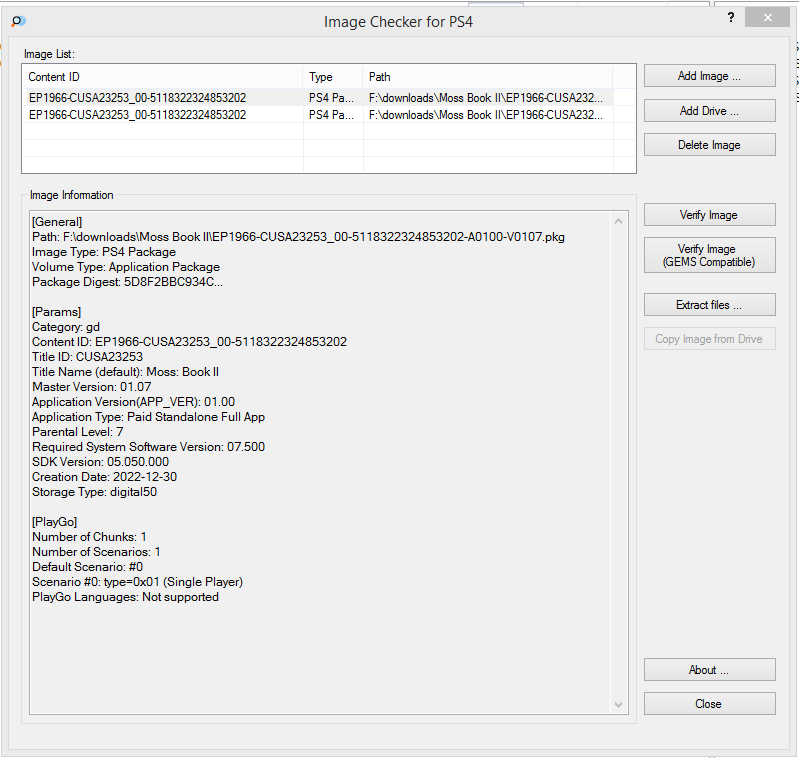Click the Parental Level 7 line
The image size is (799, 758).
(77, 432)
